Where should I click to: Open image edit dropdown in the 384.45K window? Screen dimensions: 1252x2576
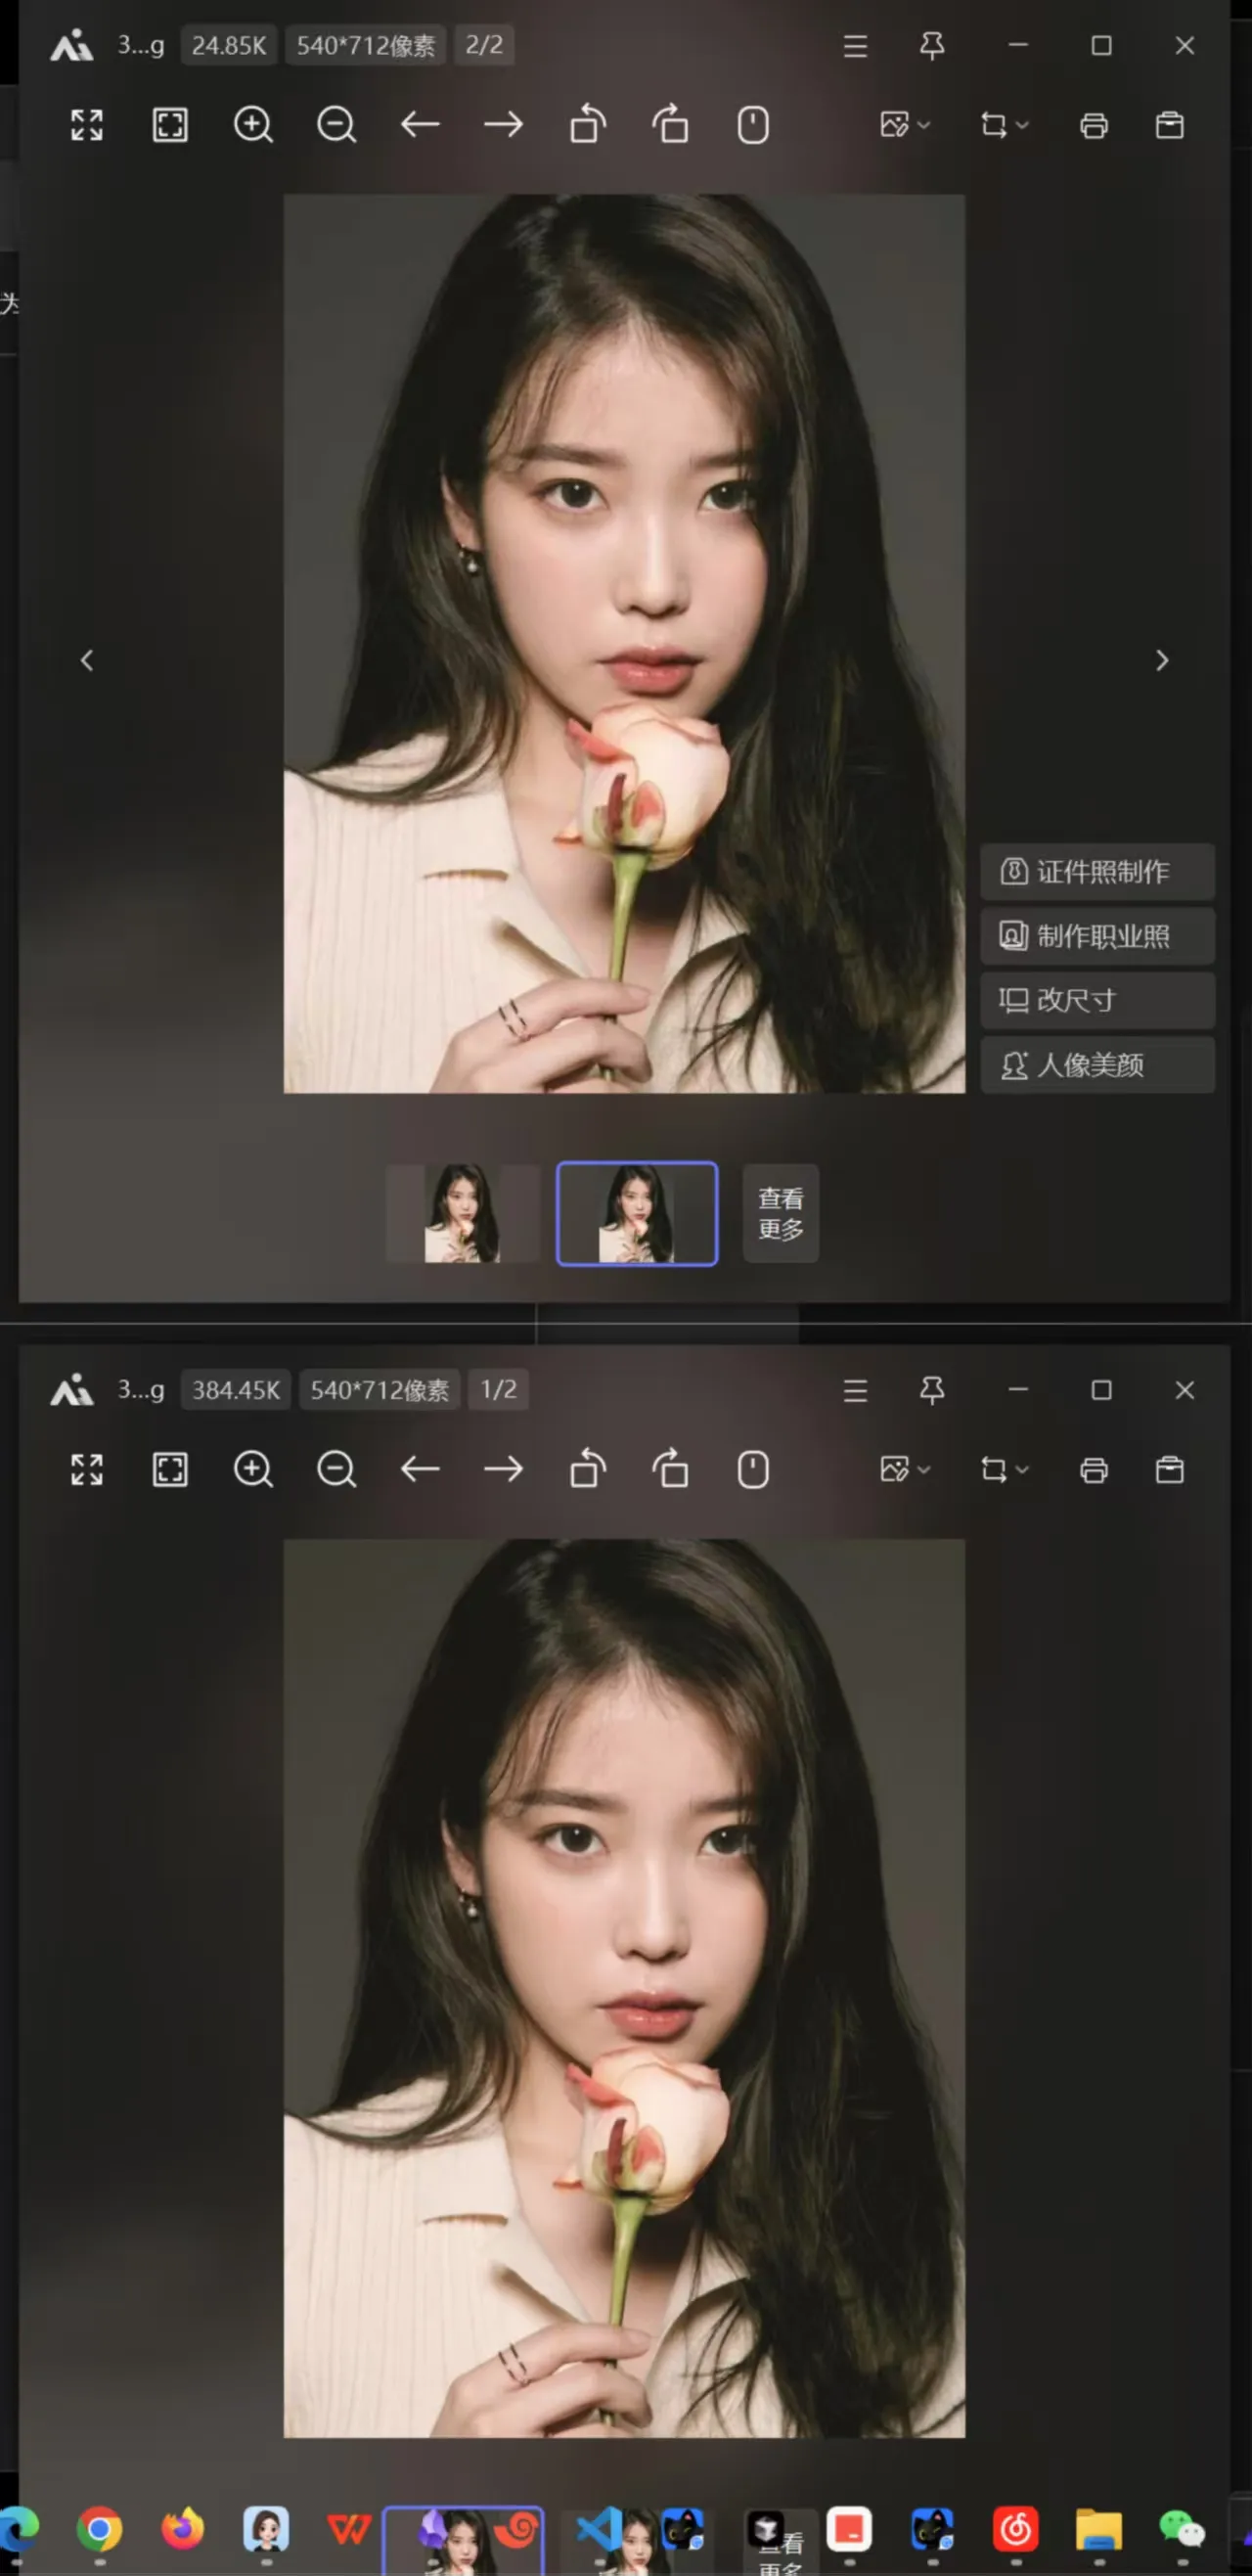coord(905,1470)
